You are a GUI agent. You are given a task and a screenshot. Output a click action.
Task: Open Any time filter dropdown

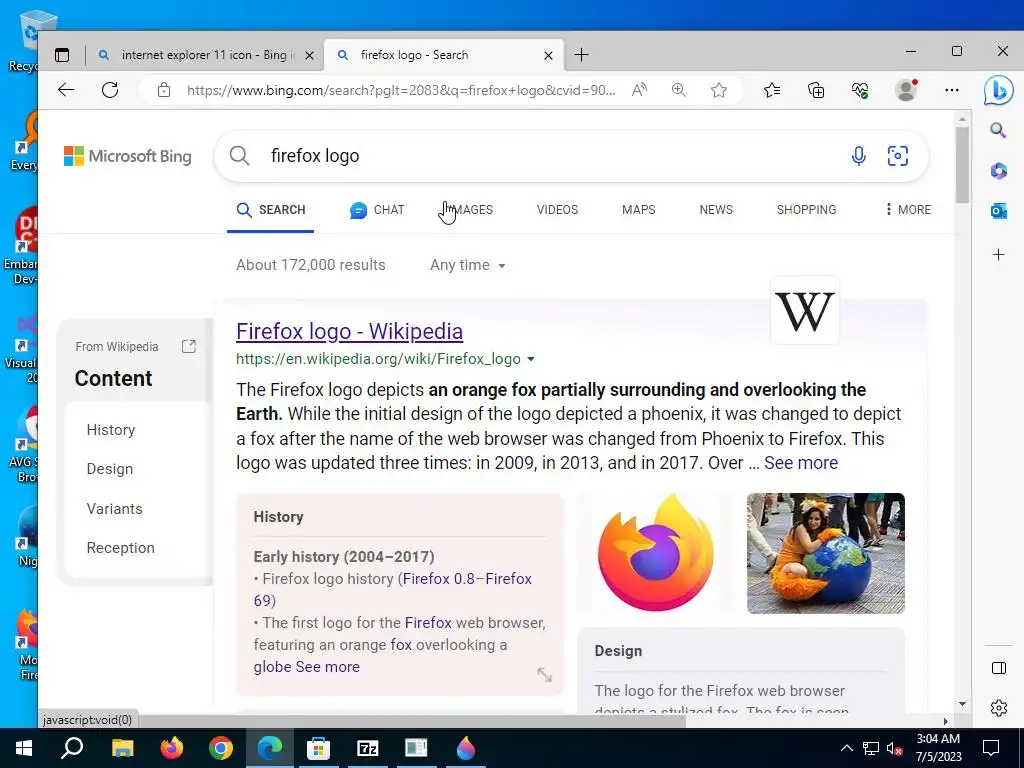point(468,265)
